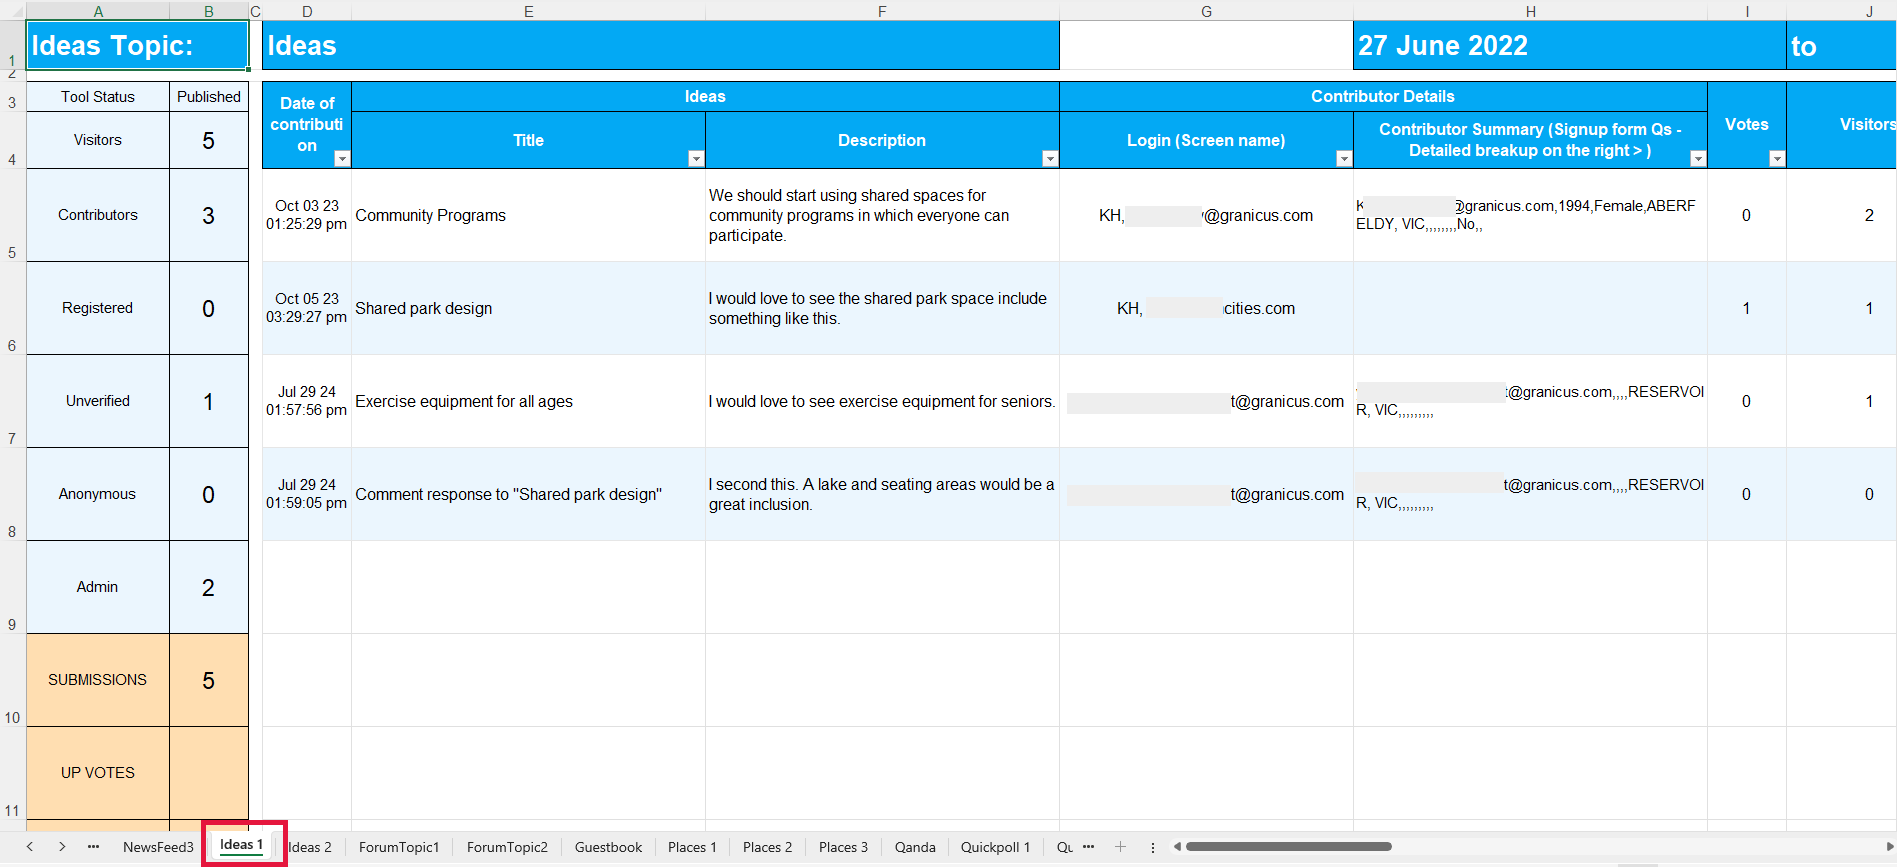Select row 5 header

click(12, 215)
